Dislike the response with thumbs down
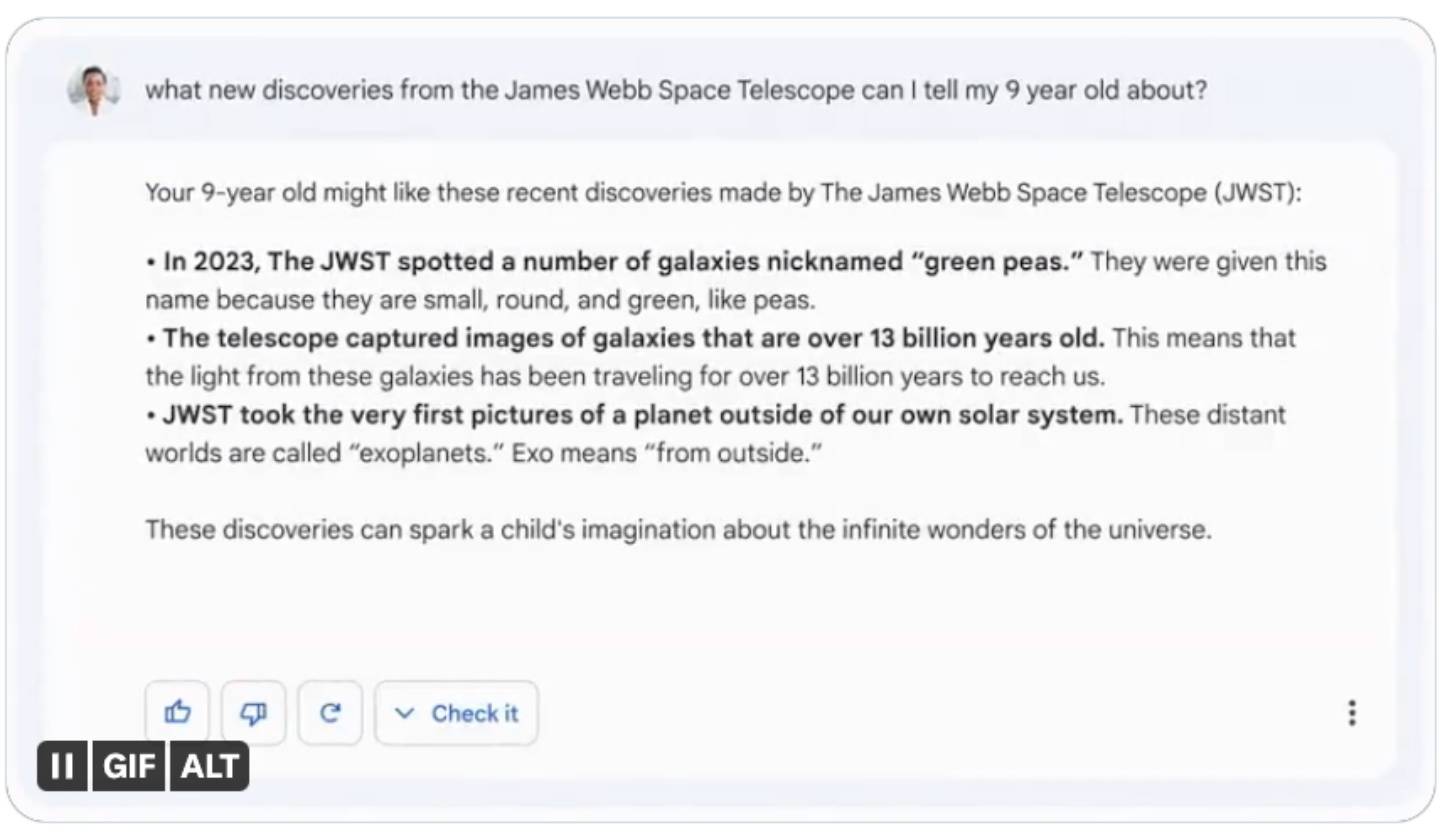The image size is (1440, 840). click(253, 713)
